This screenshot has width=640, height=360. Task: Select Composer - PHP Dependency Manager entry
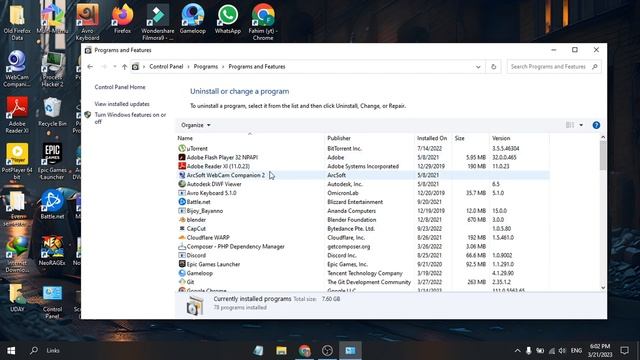coord(363,247)
